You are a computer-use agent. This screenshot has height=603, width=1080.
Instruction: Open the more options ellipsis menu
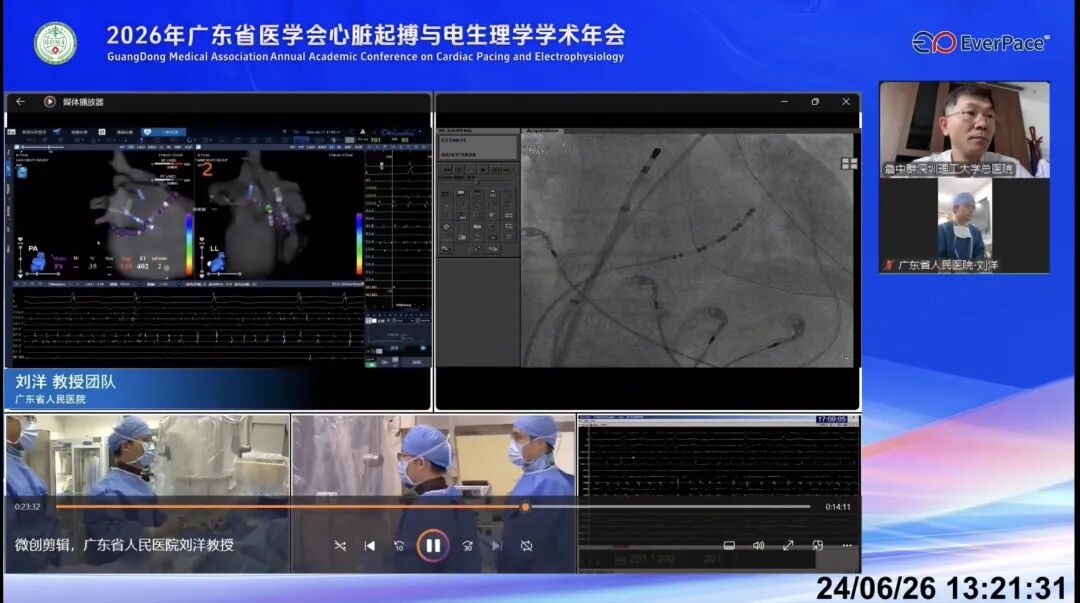pos(847,545)
